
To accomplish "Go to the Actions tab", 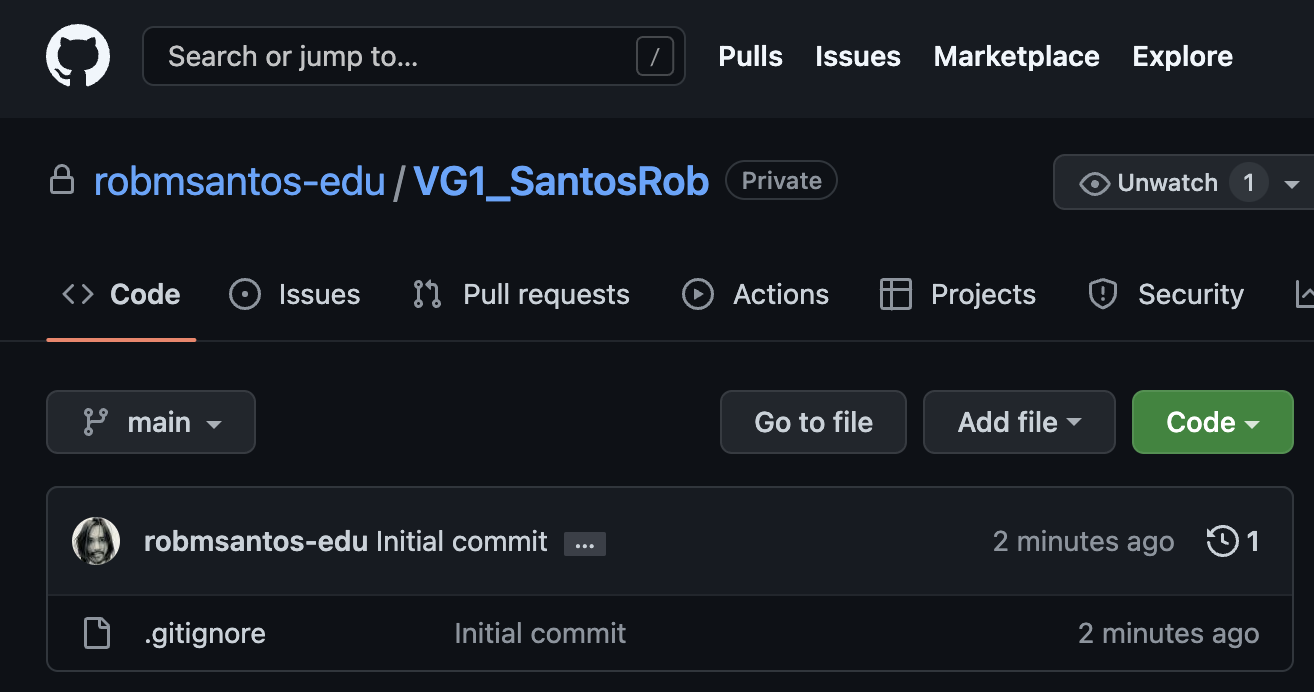I will pos(755,294).
